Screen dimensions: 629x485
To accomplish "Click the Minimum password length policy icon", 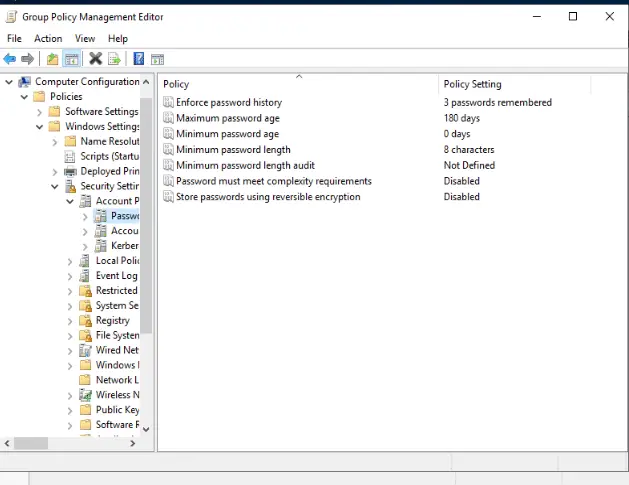I will (x=168, y=149).
